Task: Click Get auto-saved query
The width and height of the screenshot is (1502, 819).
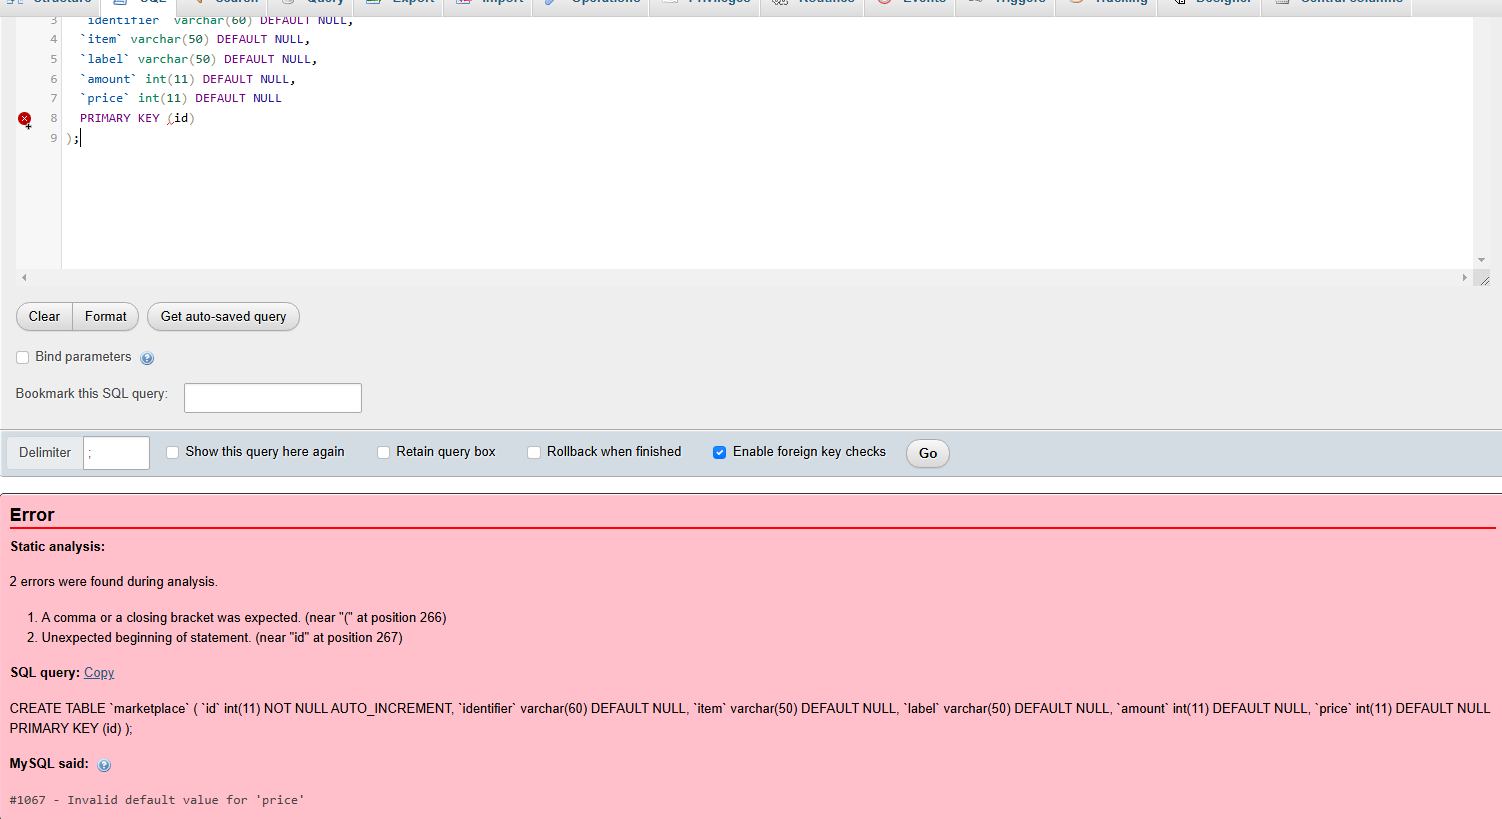Action: 223,317
